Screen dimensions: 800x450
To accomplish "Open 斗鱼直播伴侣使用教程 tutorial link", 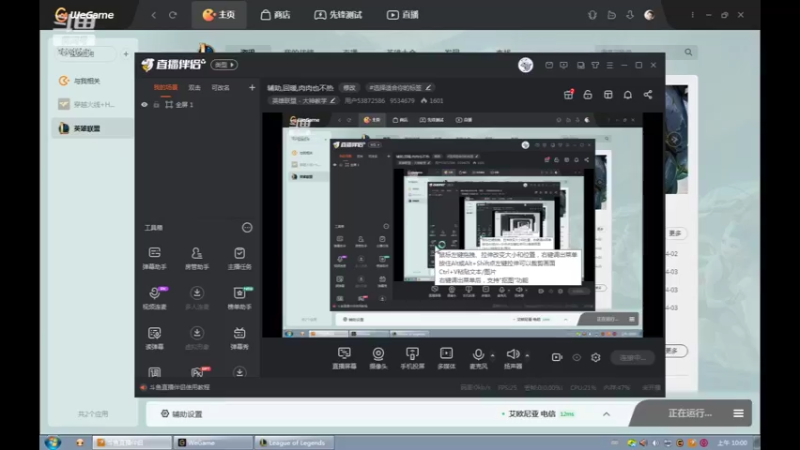I will [179, 387].
